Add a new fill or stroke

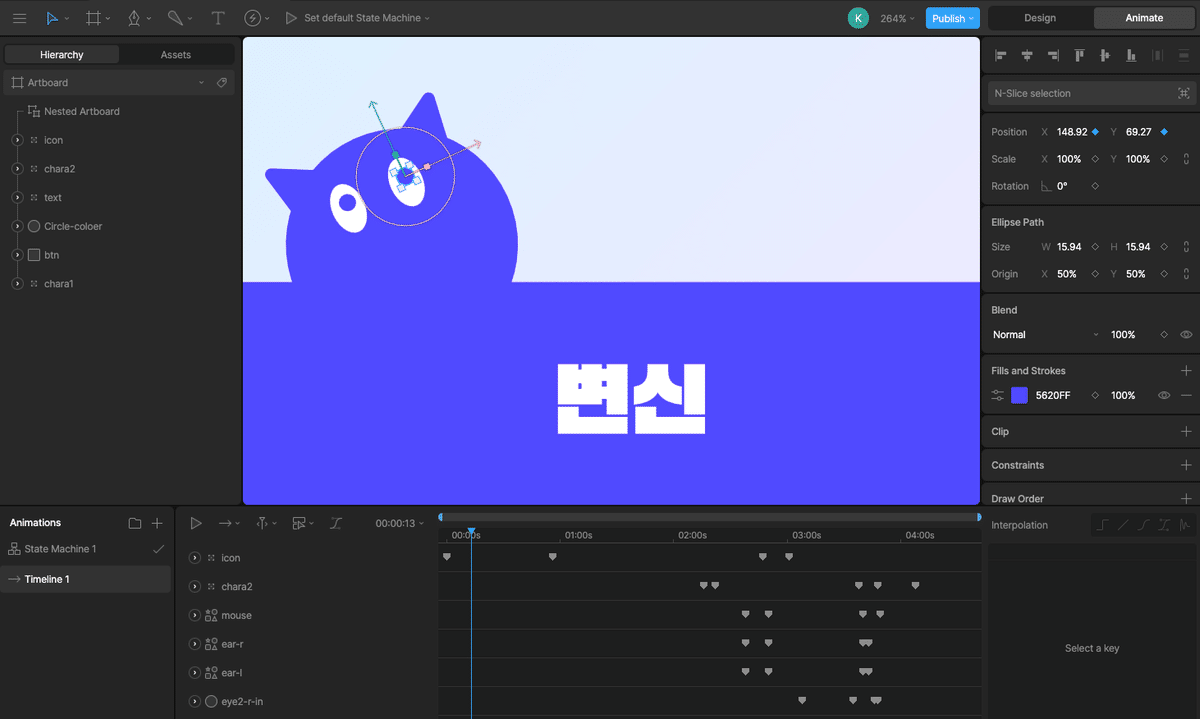1186,371
